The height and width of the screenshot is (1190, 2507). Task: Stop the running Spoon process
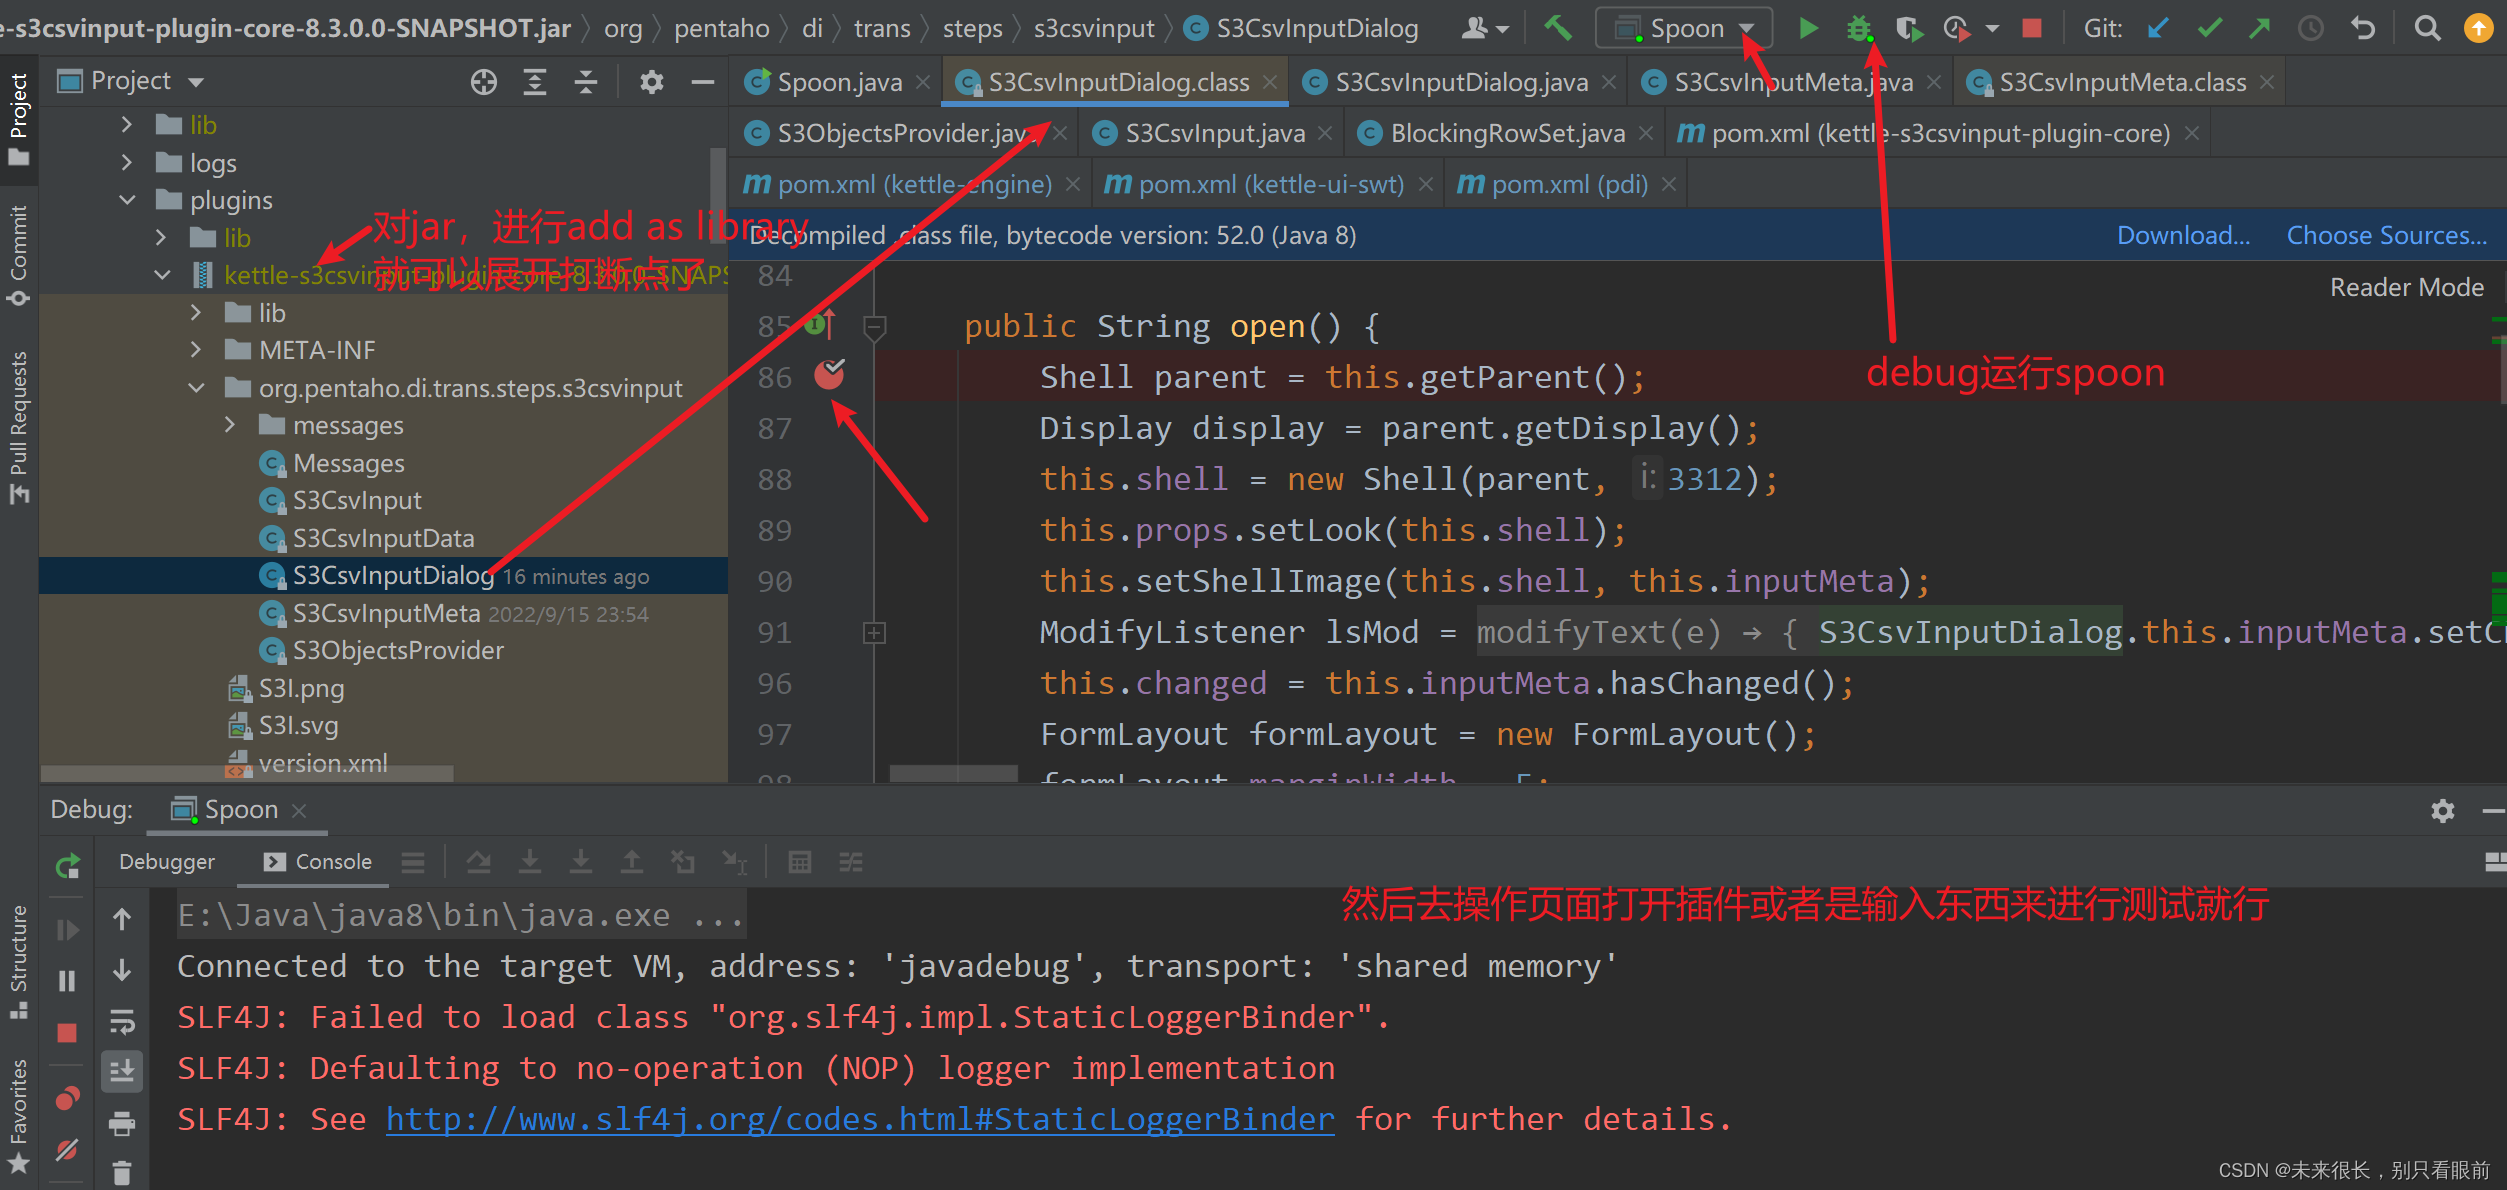click(2031, 28)
